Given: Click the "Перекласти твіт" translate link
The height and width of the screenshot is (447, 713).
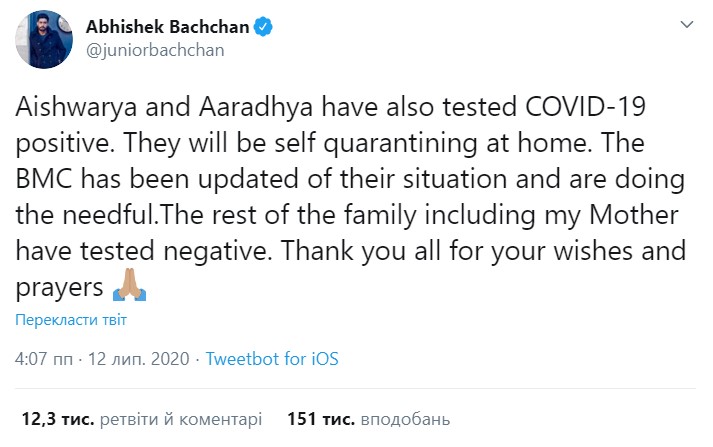Looking at the screenshot, I should 70,321.
